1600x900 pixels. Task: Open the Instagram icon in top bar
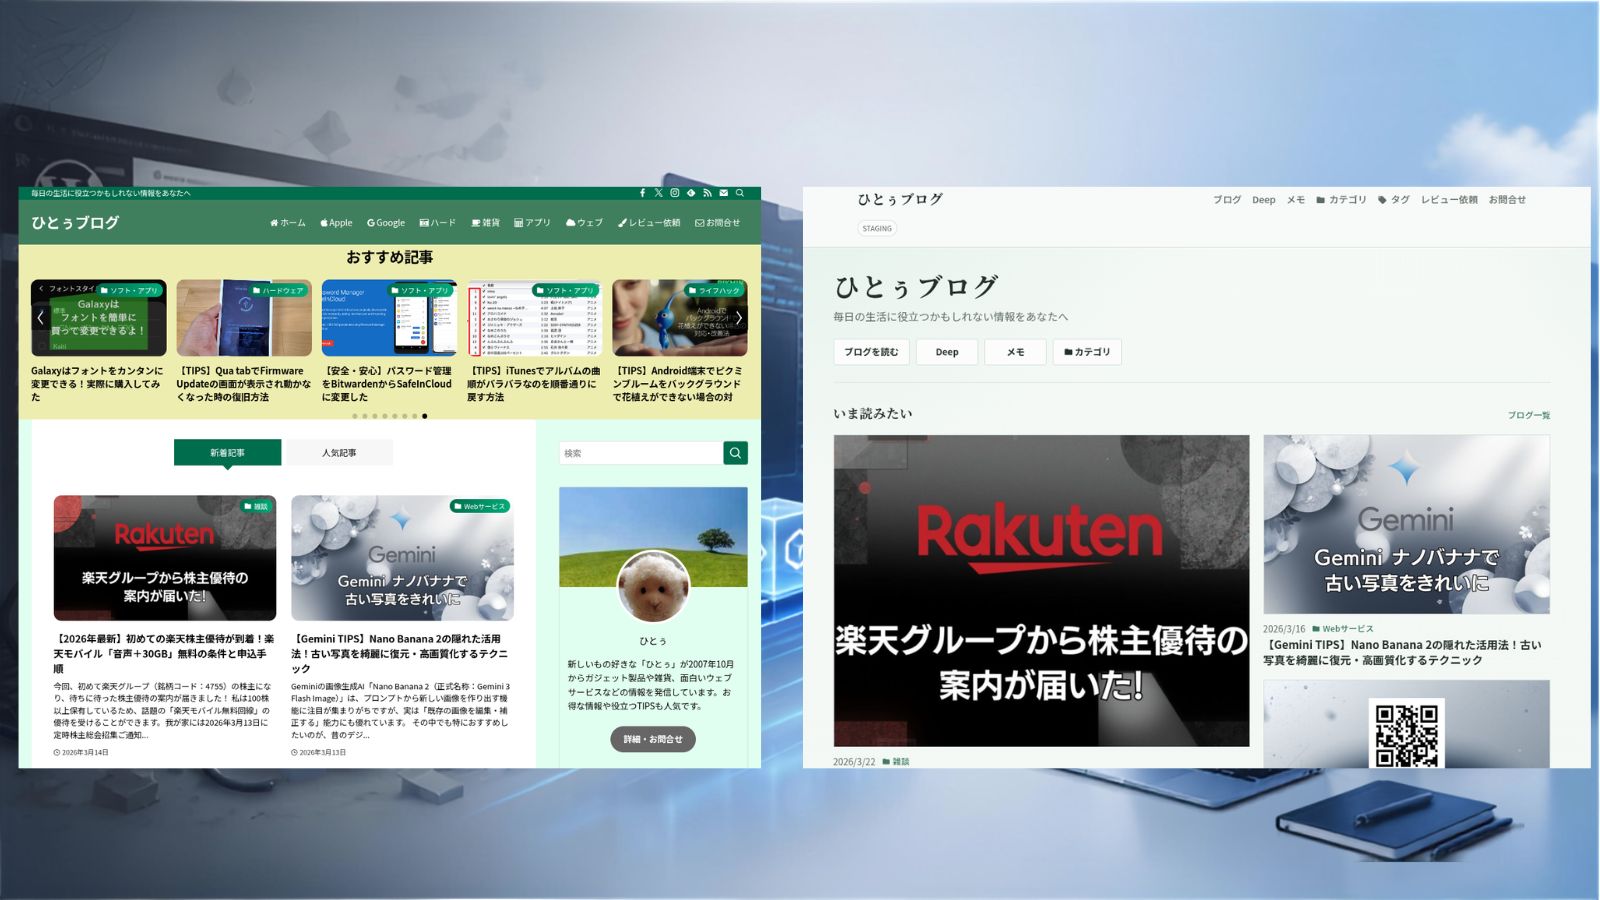coord(675,193)
